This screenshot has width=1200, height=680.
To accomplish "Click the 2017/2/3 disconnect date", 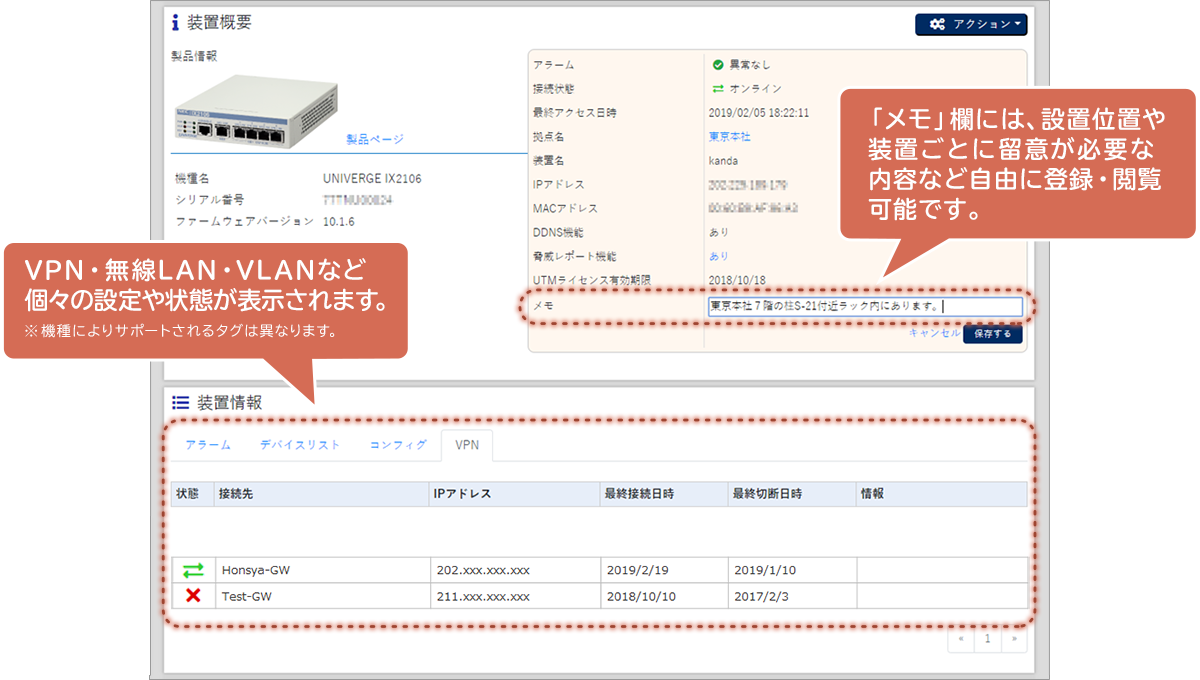I will pos(760,596).
